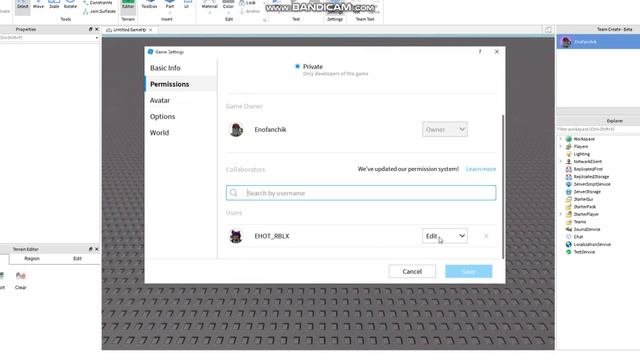The width and height of the screenshot is (640, 360).
Task: Toggle Join Surfaces in the Tools group
Action: pos(99,11)
